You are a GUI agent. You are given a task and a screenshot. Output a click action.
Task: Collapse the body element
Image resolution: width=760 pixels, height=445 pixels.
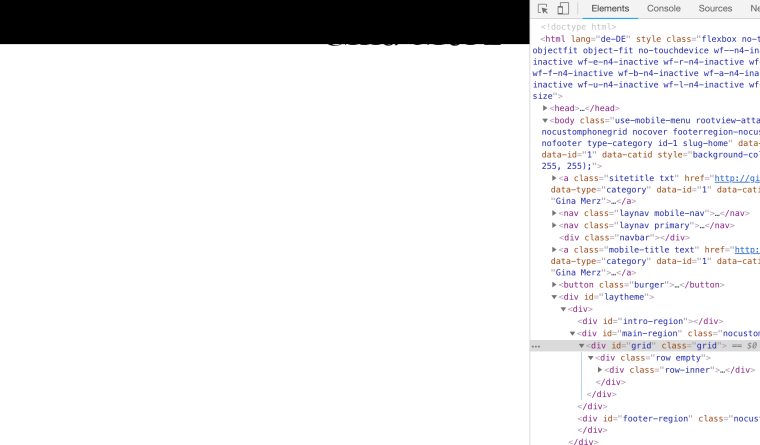point(545,120)
